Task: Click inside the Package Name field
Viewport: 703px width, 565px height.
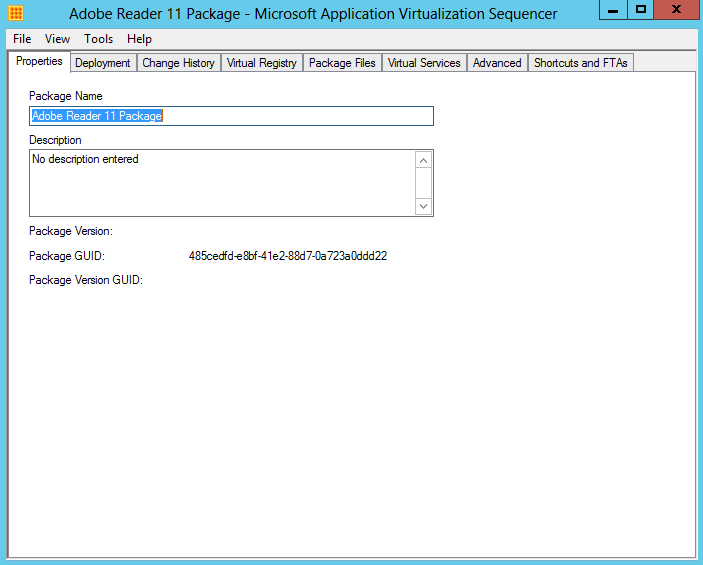Action: (231, 116)
